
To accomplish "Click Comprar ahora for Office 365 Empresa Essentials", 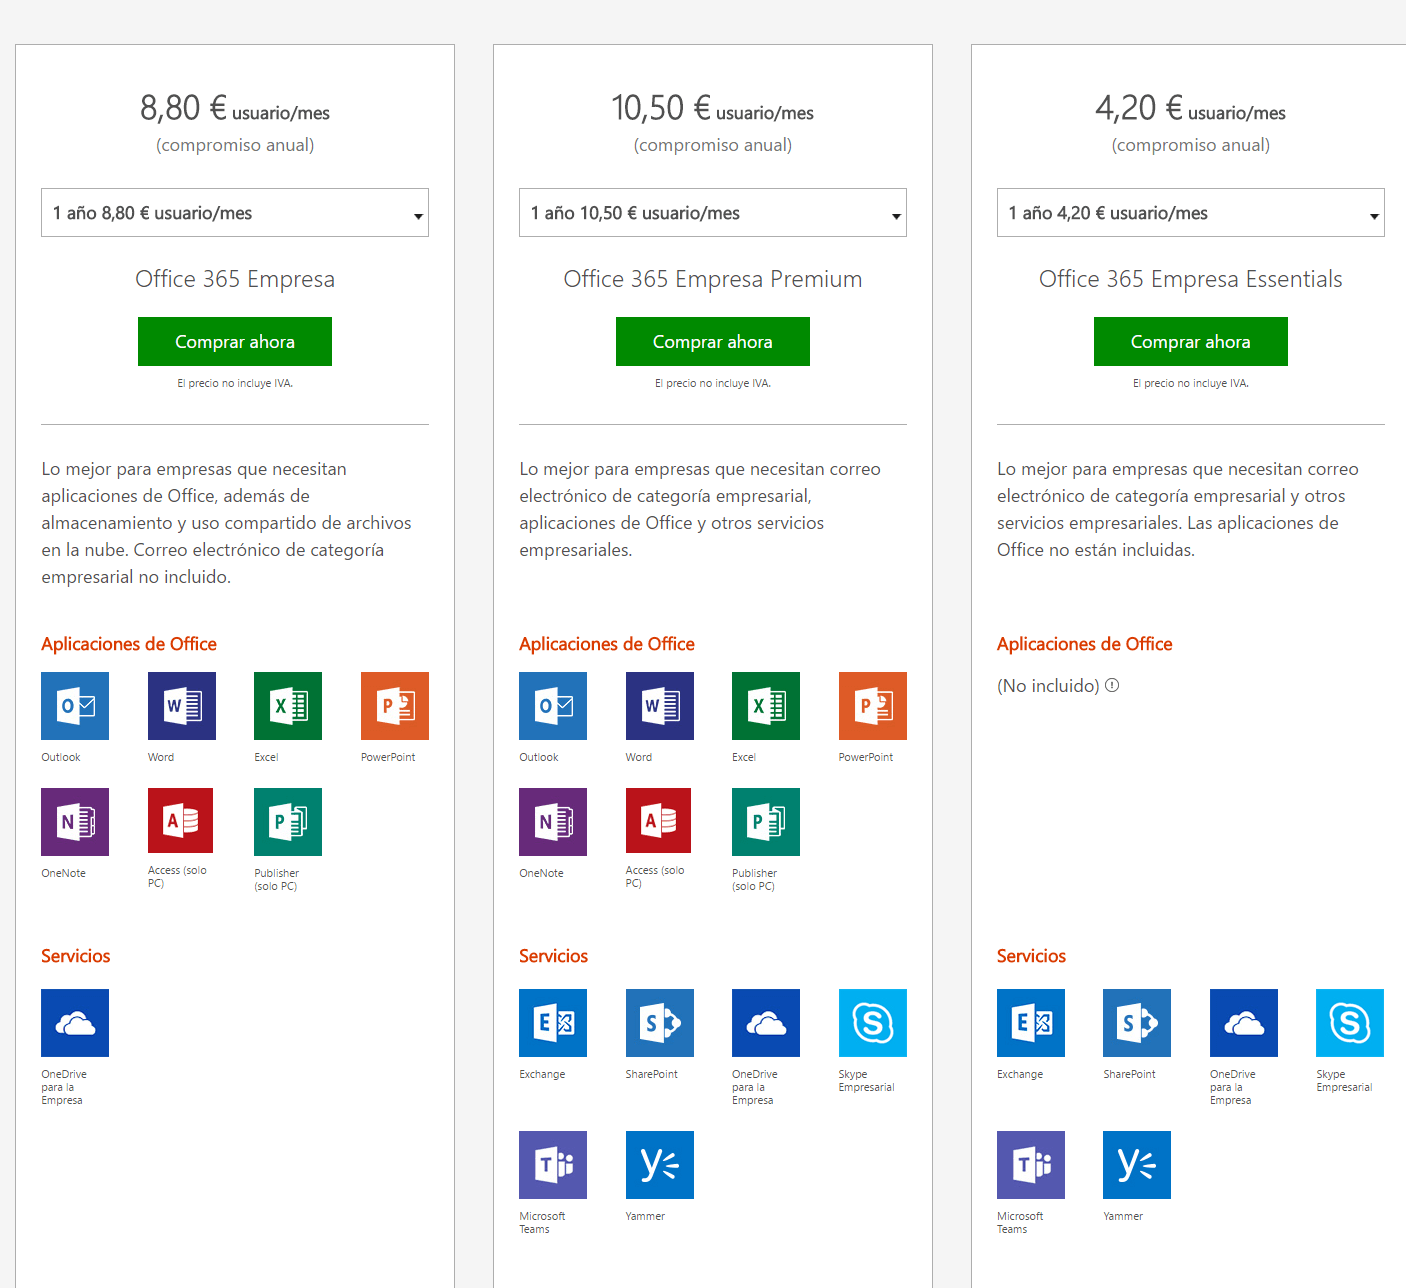I will (x=1190, y=341).
